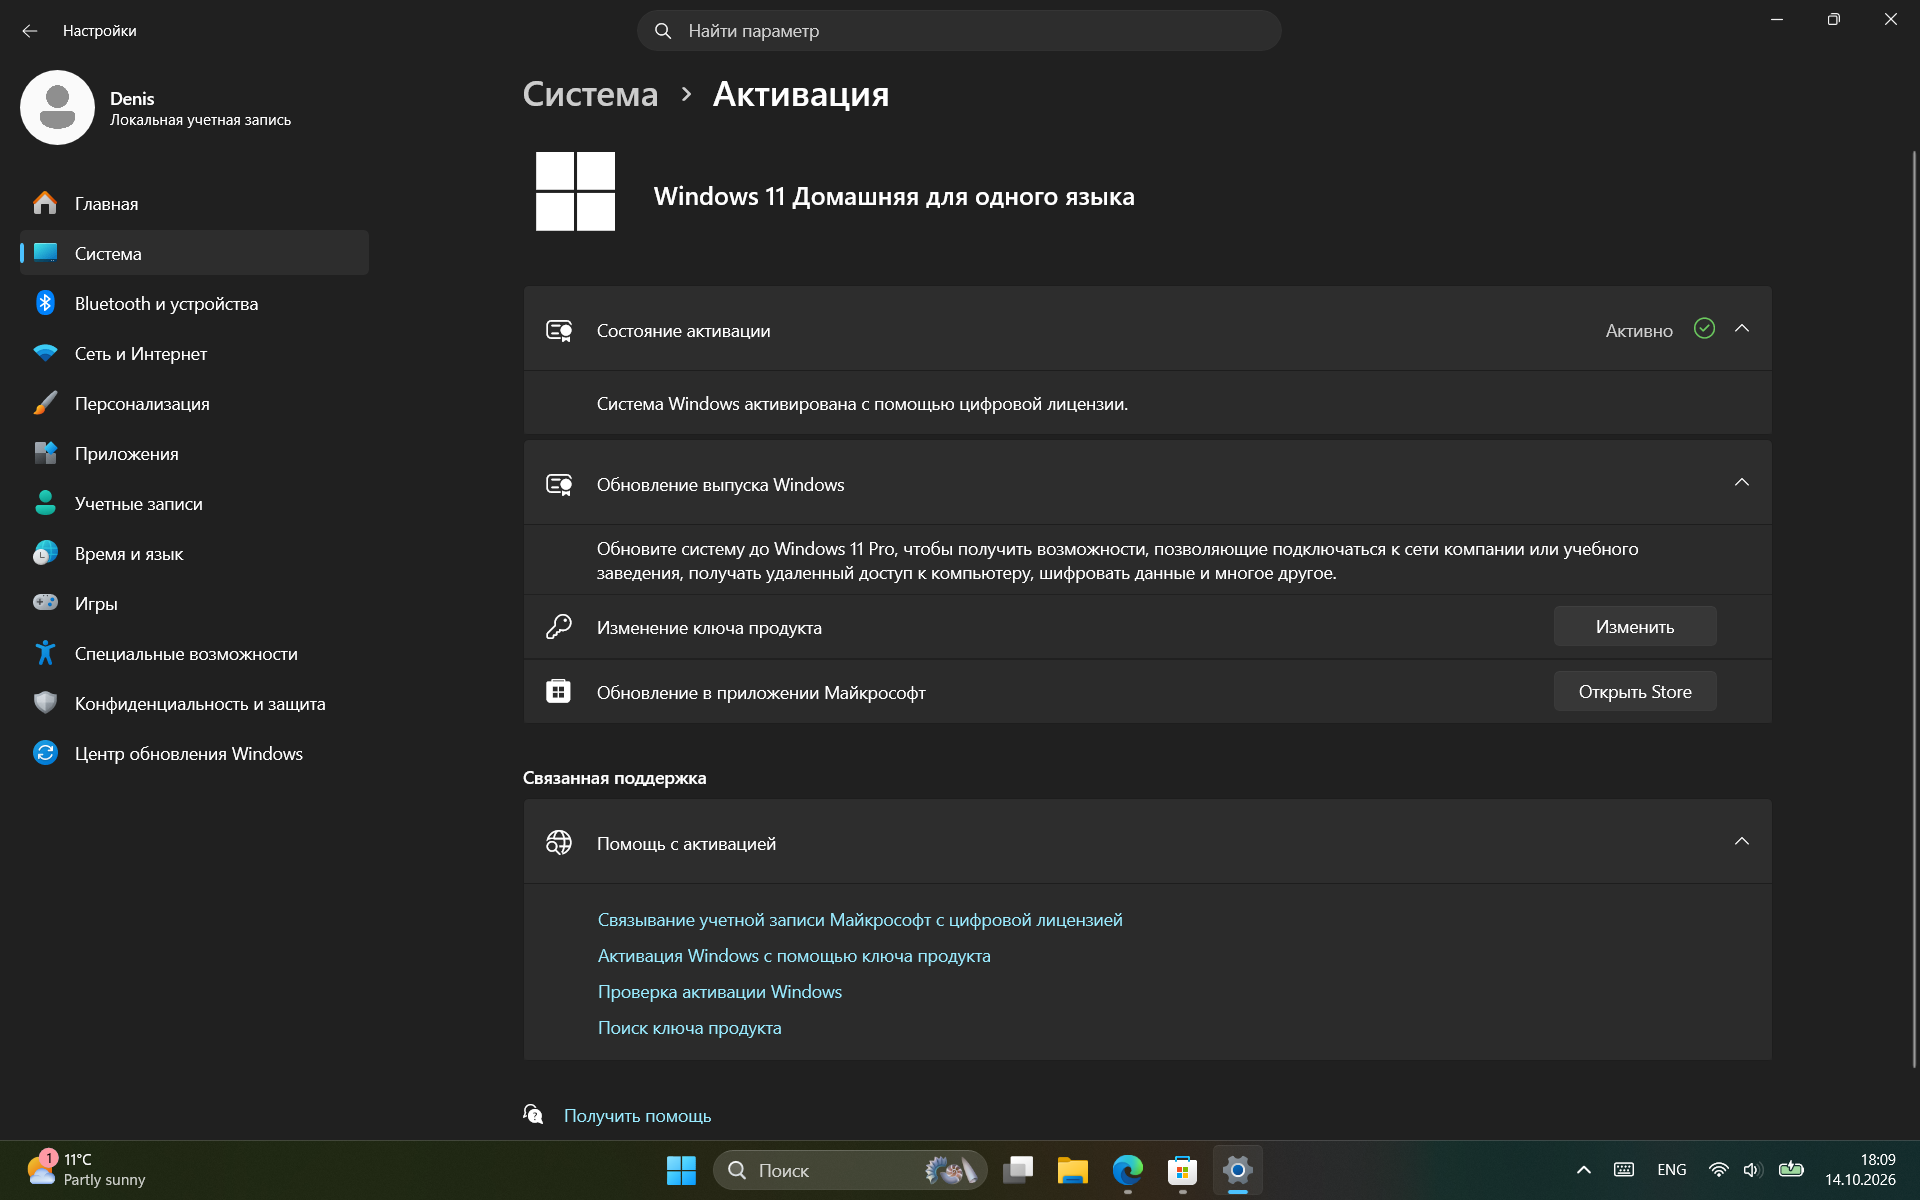This screenshot has width=1920, height=1200.
Task: Click the Система breadcrumb link
Action: pyautogui.click(x=590, y=94)
